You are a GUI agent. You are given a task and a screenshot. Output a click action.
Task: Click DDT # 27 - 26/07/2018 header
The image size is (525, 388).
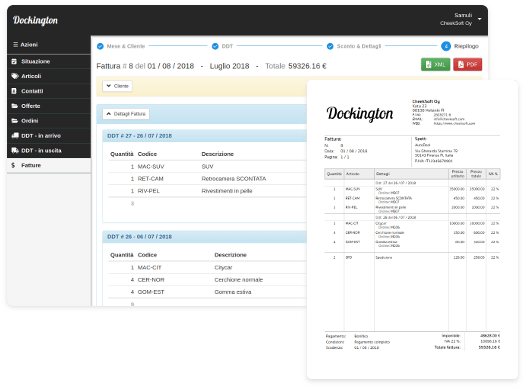click(139, 136)
